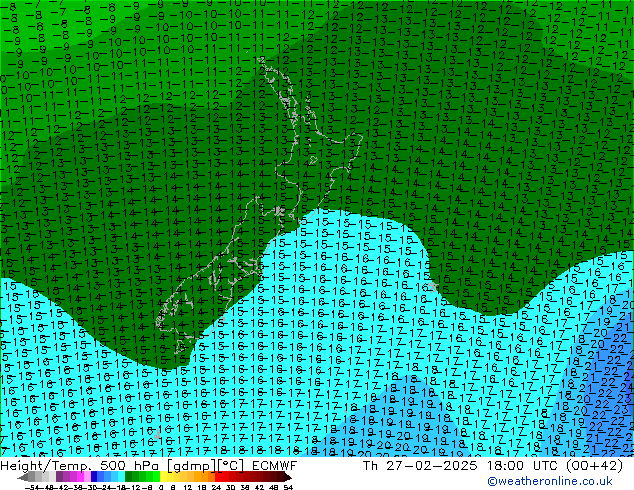Click the [gdmp] unit label

coord(180,465)
